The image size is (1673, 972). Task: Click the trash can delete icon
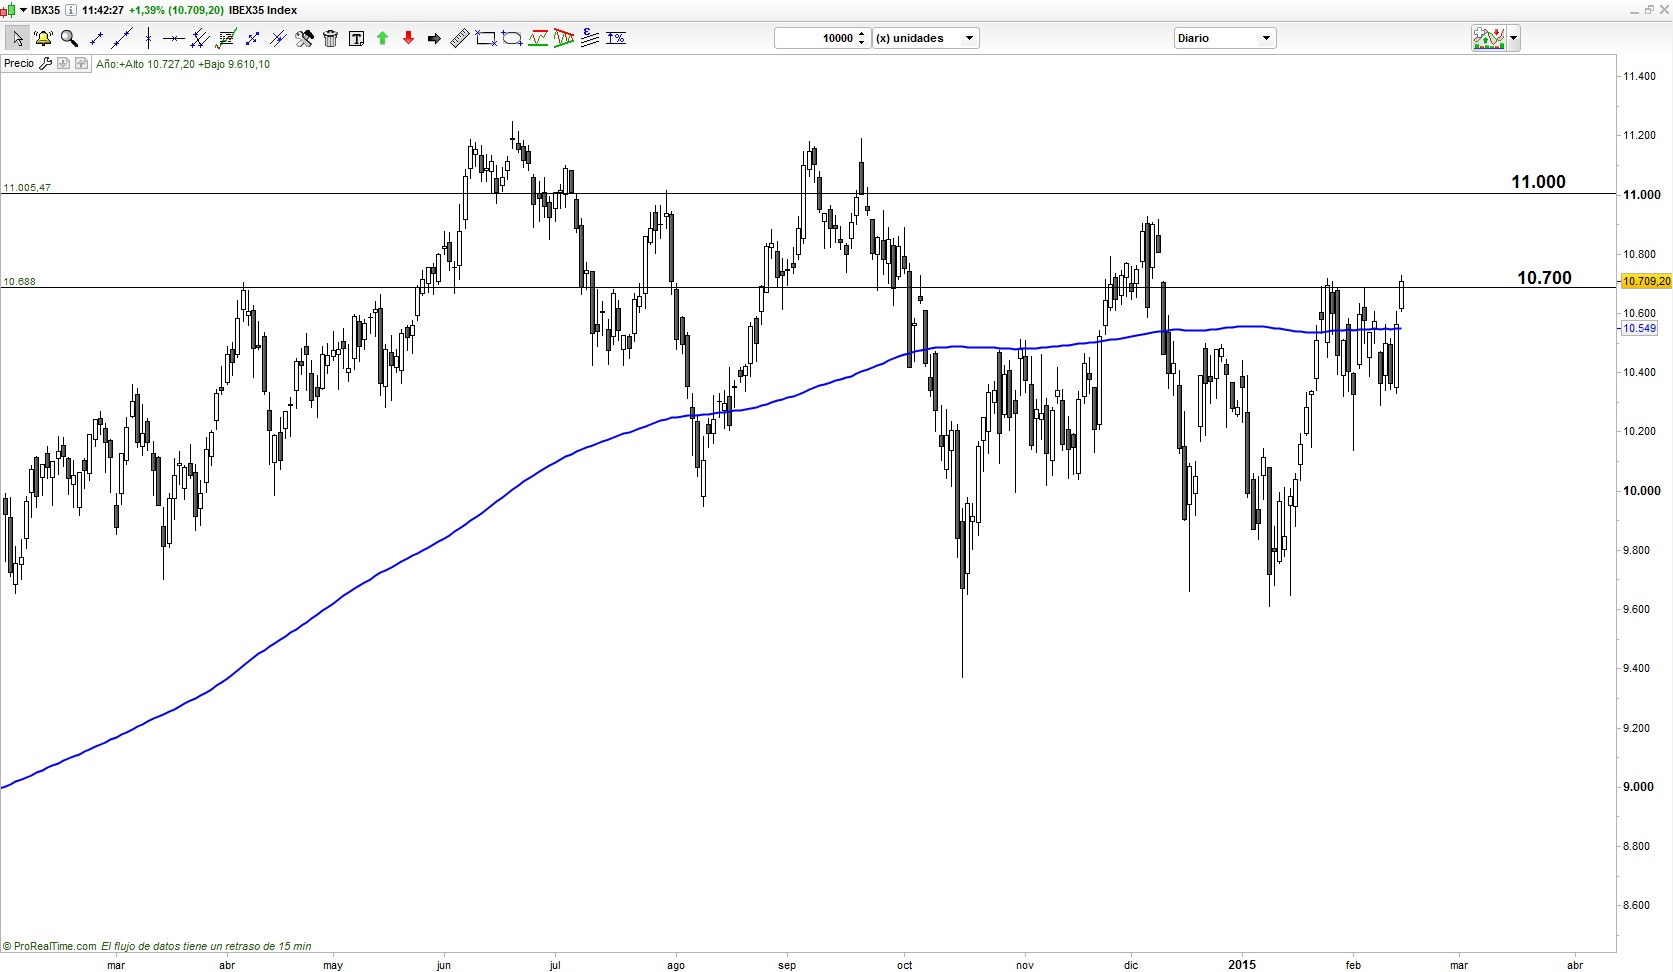[330, 38]
